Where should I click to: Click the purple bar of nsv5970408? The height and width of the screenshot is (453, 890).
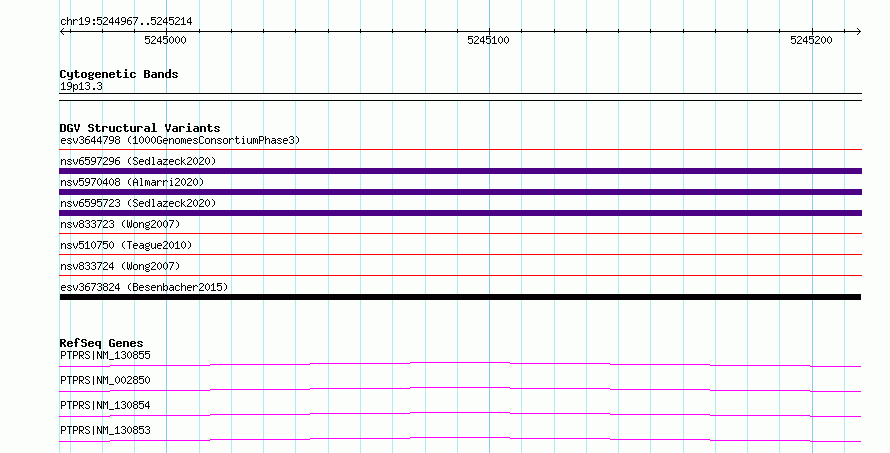point(460,192)
